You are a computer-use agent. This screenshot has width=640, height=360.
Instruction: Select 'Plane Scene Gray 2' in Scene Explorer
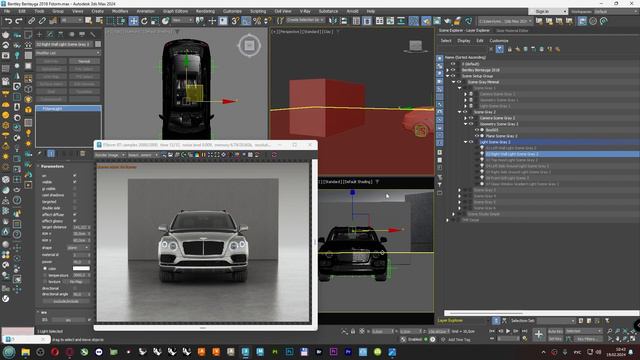click(501, 136)
